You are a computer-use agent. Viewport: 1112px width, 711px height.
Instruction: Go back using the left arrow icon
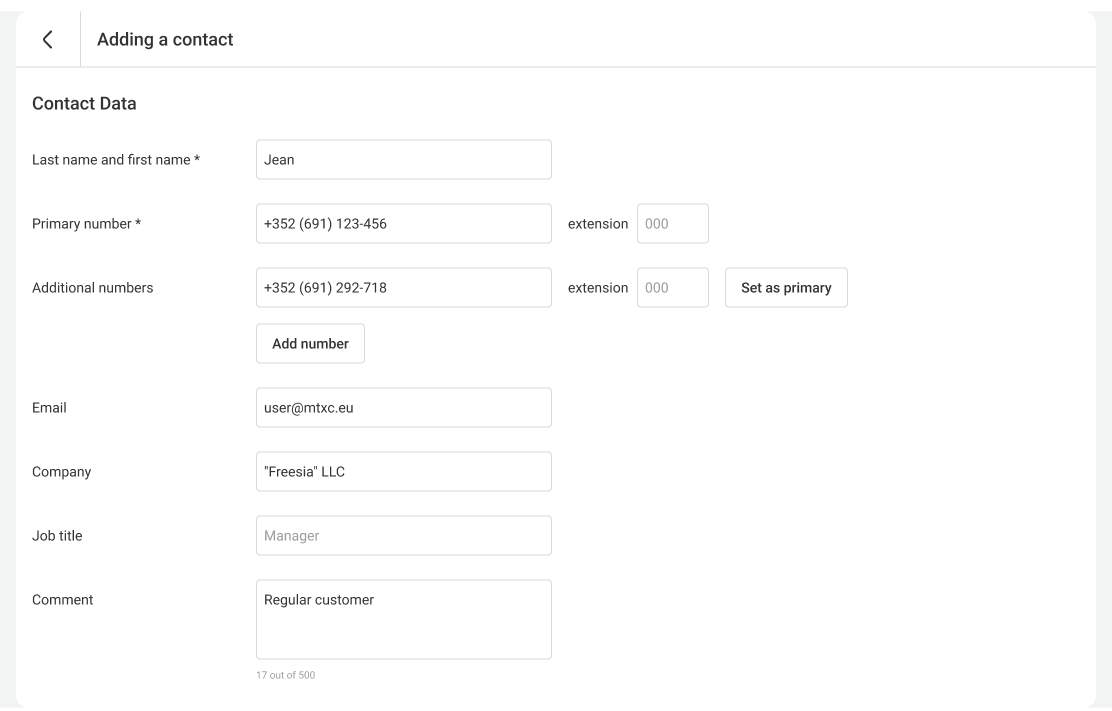point(47,40)
